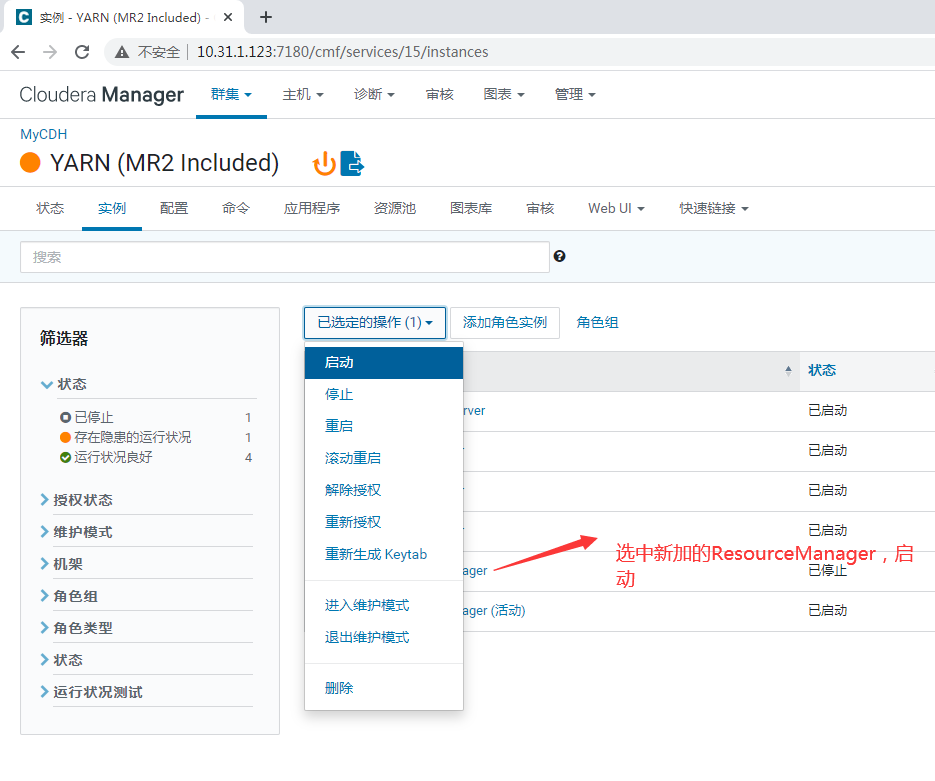Switch to the 实例 tab
Image resolution: width=935 pixels, height=781 pixels.
112,208
